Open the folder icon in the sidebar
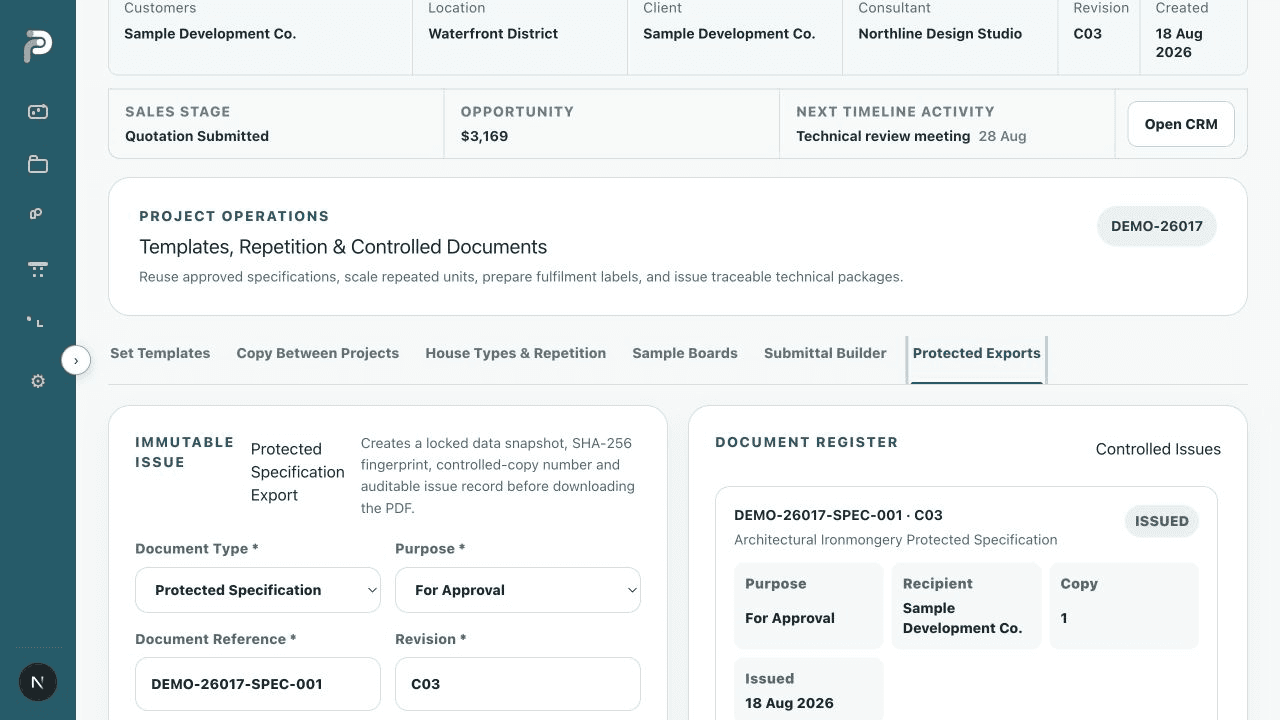 38,164
